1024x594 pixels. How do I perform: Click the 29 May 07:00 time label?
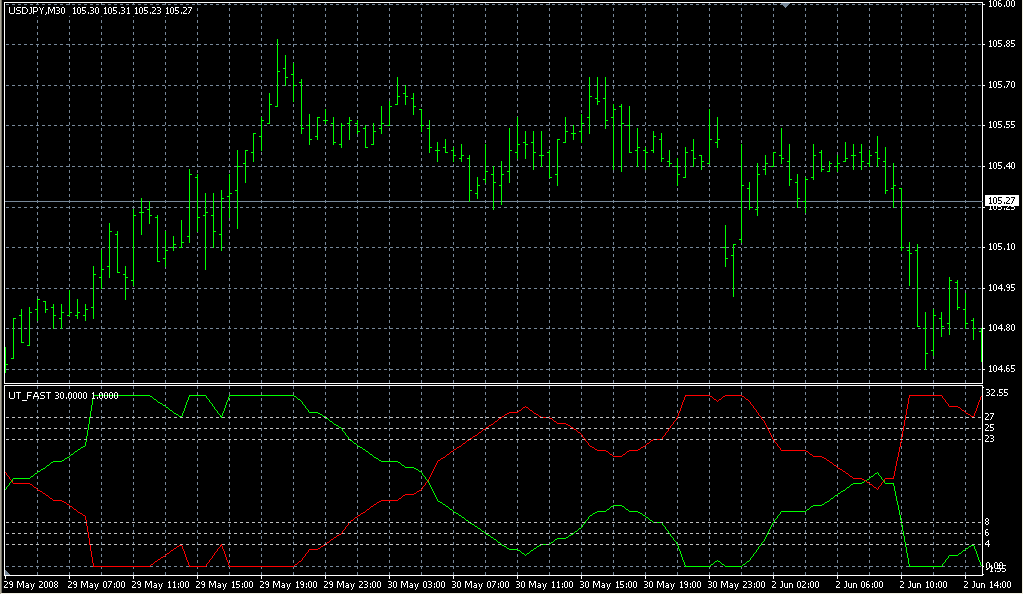click(97, 585)
